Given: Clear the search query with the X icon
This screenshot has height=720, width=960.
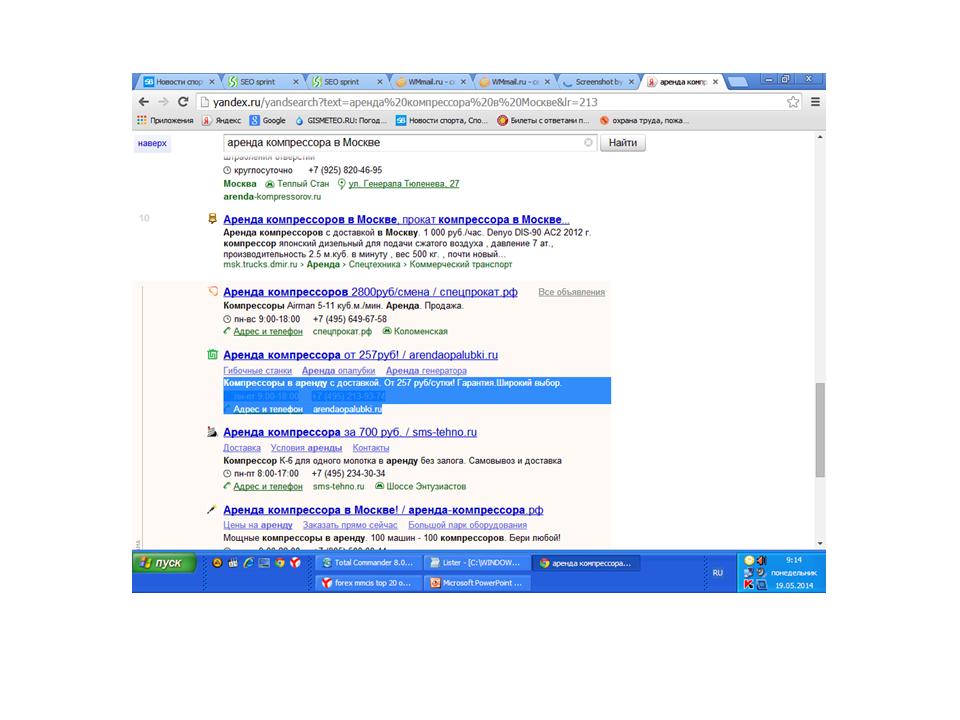Looking at the screenshot, I should pyautogui.click(x=588, y=143).
